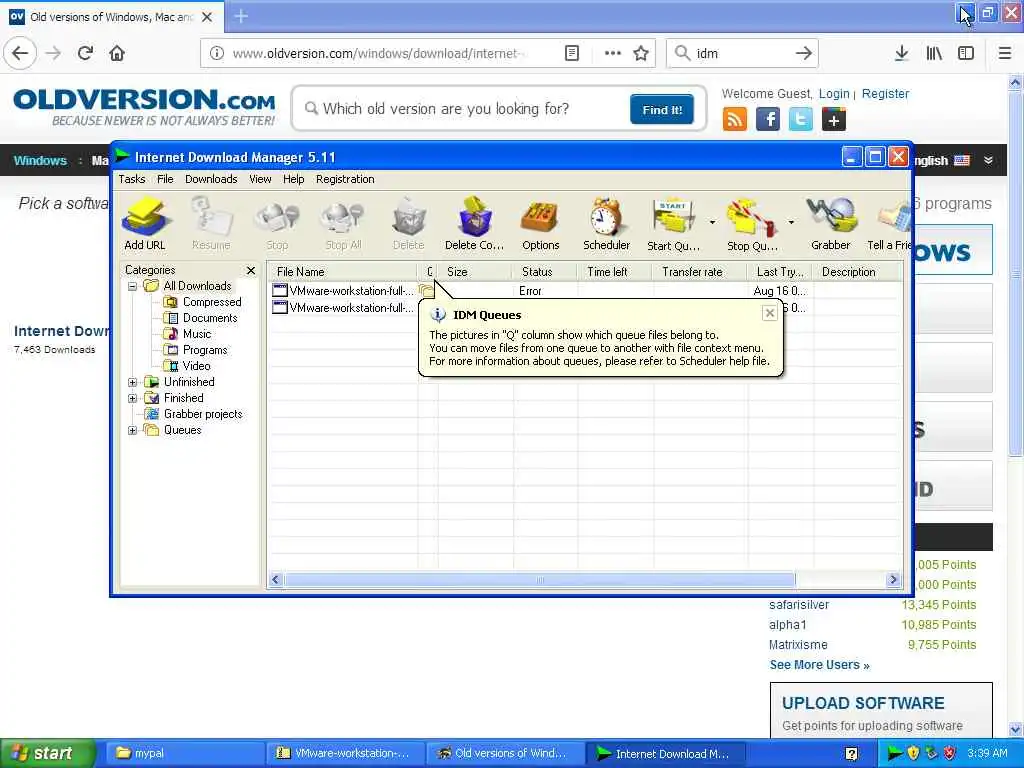Open the Help menu in IDM
Image resolution: width=1024 pixels, height=768 pixels.
(293, 179)
